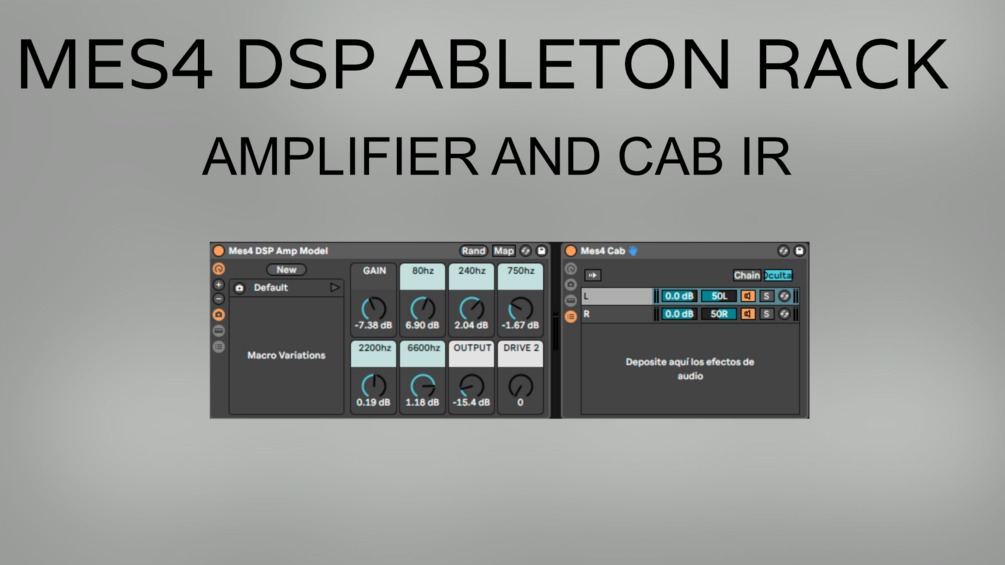
Task: Click the OUTPUT macro knob
Action: pos(472,386)
